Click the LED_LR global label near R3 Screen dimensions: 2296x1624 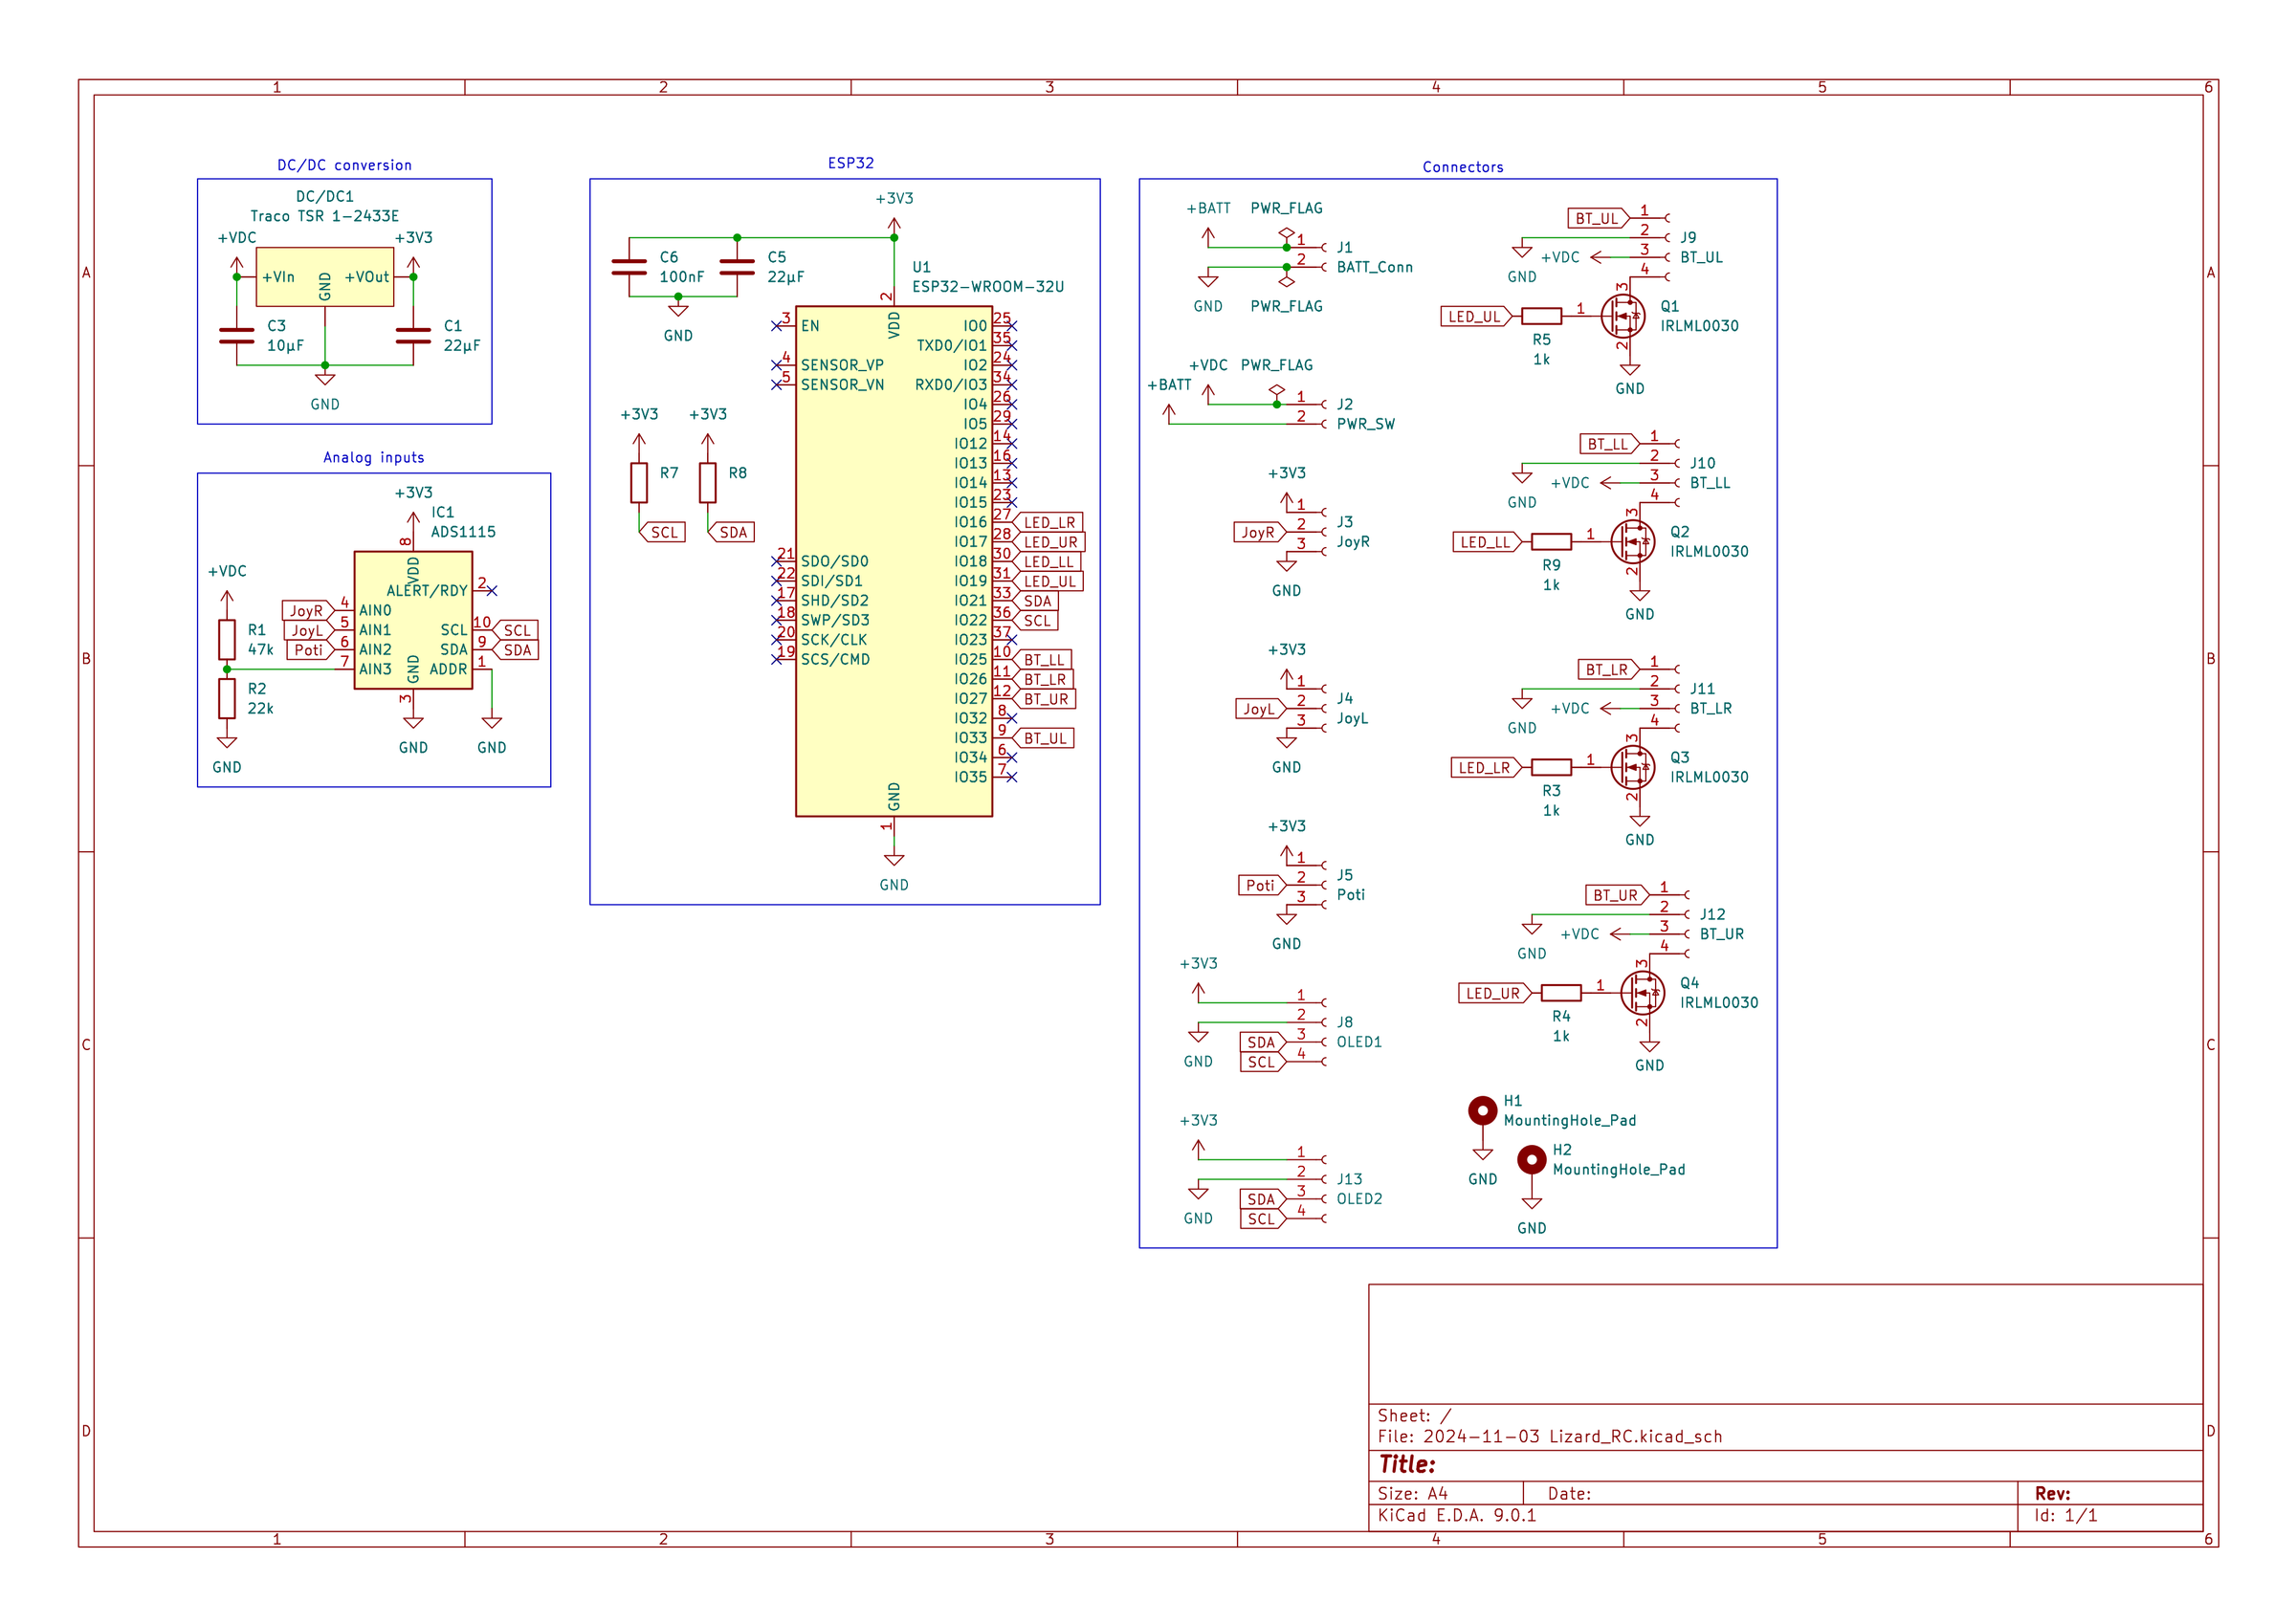[1487, 767]
